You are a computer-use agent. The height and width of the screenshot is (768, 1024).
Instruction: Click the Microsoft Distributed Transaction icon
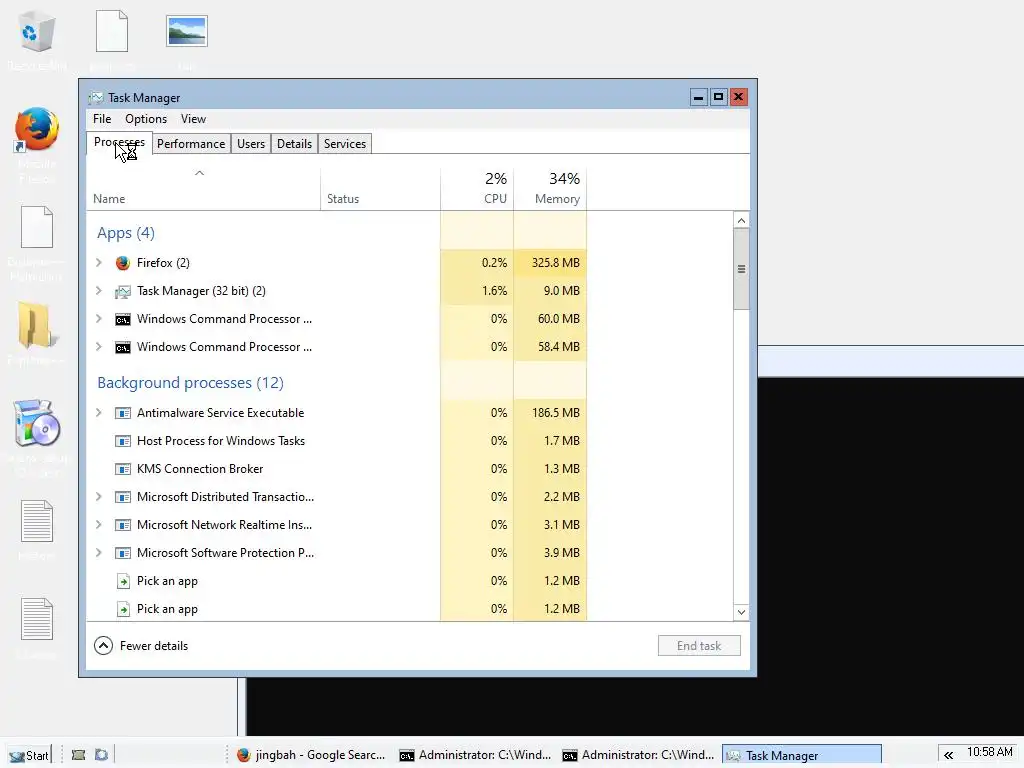coord(123,497)
